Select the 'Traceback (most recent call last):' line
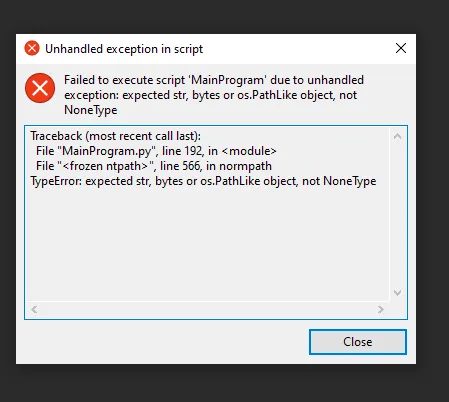449x402 pixels. (116, 136)
